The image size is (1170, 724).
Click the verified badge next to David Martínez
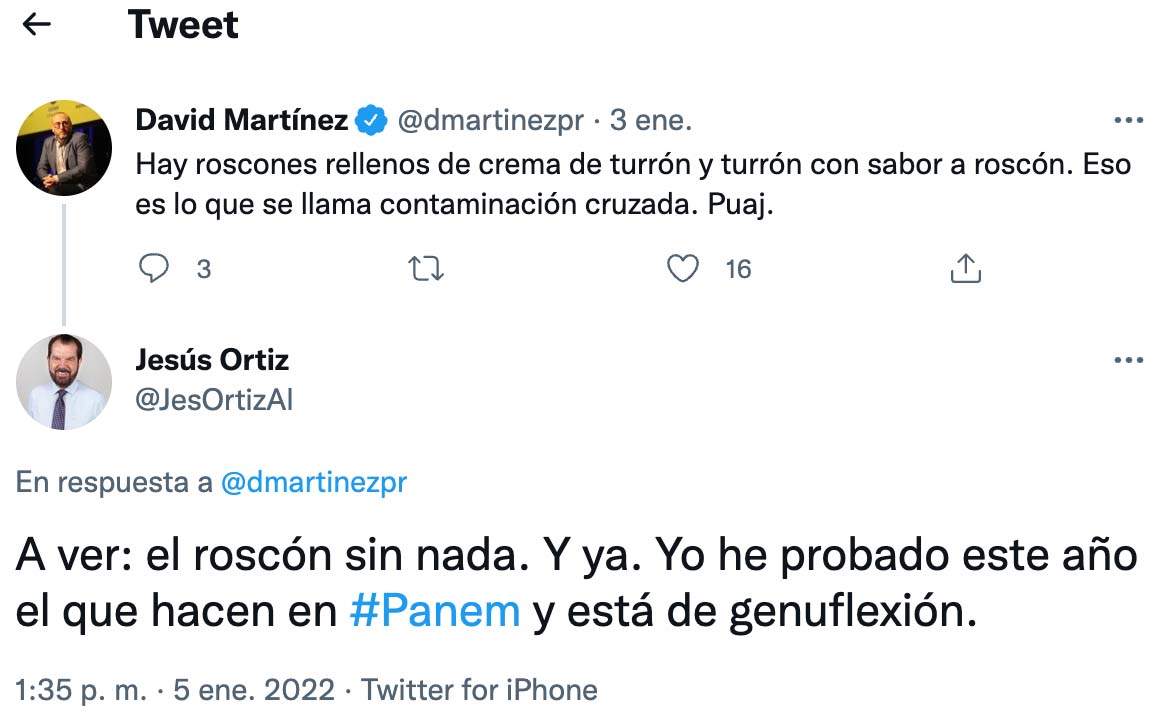[x=368, y=118]
